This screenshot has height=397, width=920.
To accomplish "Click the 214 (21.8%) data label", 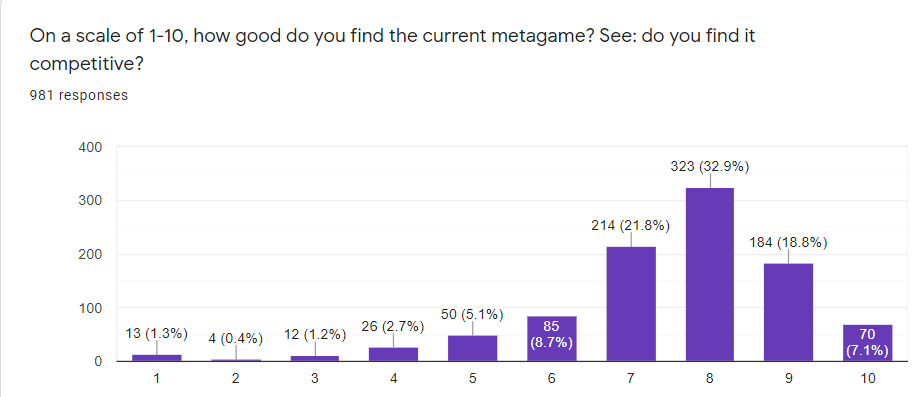I will 631,226.
